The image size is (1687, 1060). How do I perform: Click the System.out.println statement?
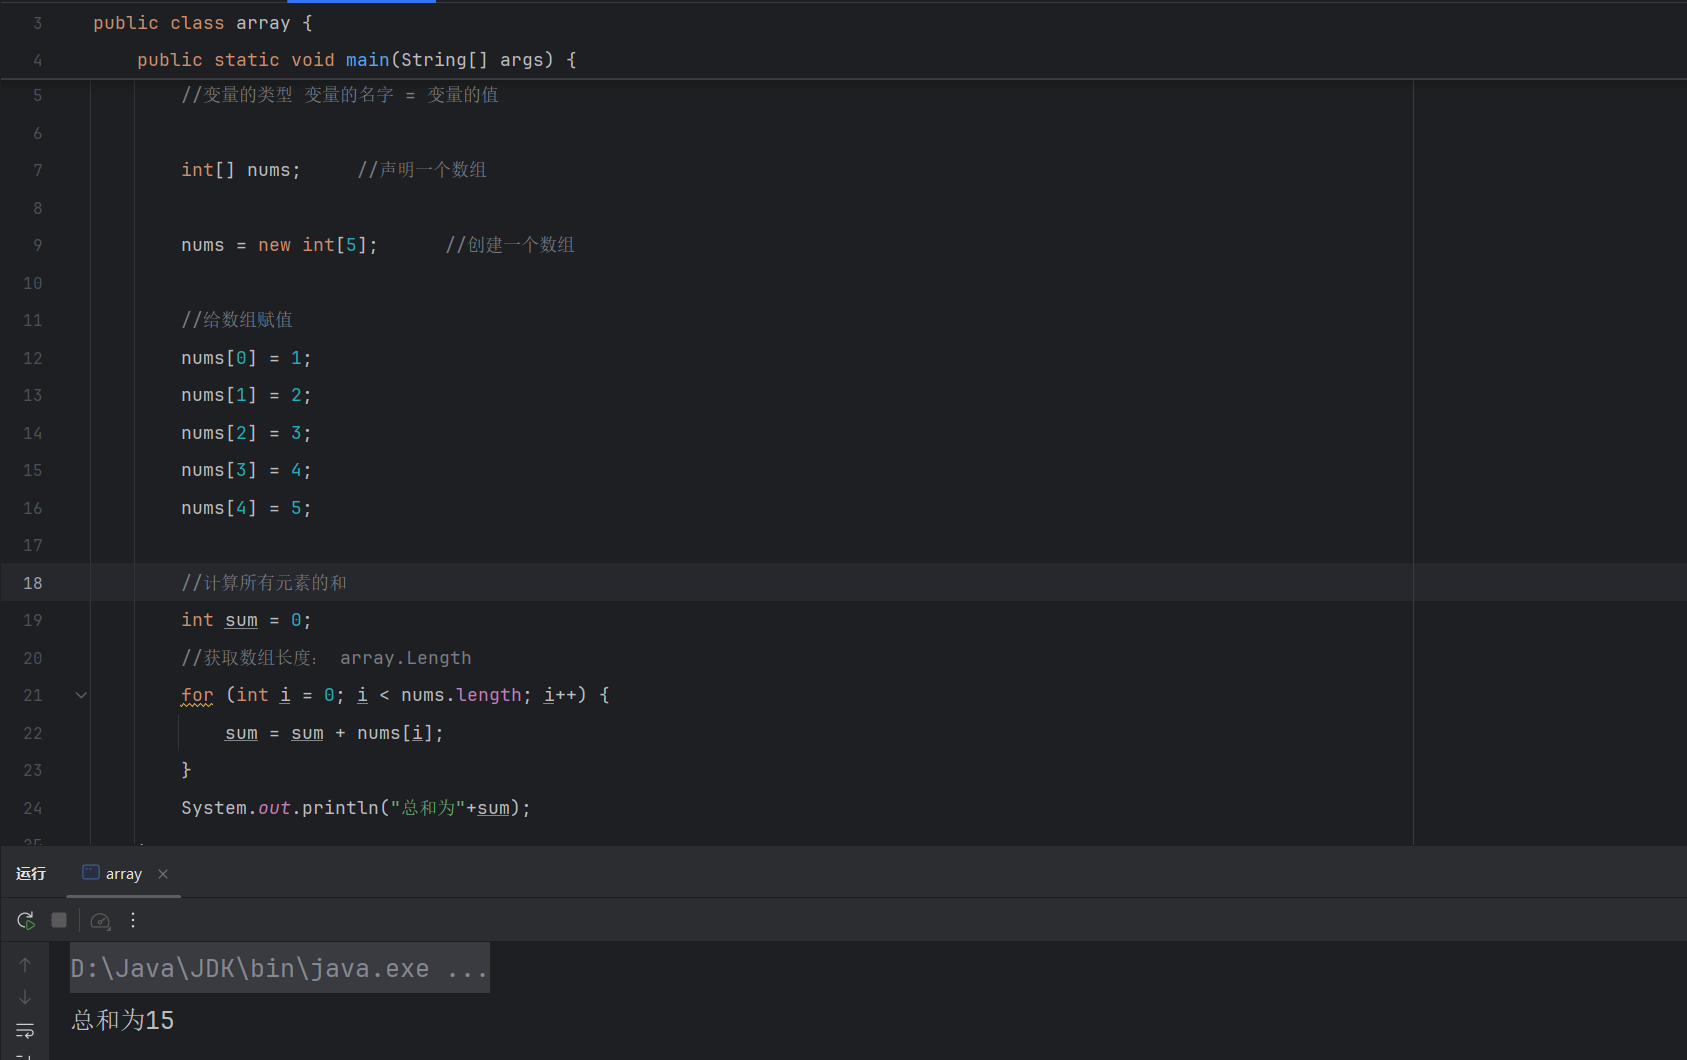click(356, 808)
